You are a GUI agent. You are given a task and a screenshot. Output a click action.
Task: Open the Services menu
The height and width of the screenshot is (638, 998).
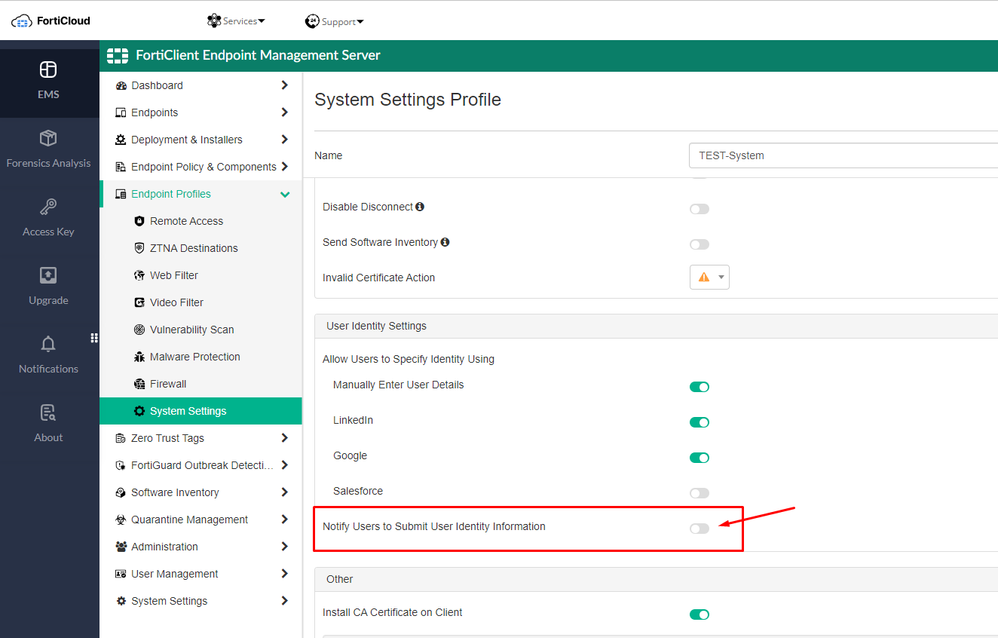click(x=236, y=21)
